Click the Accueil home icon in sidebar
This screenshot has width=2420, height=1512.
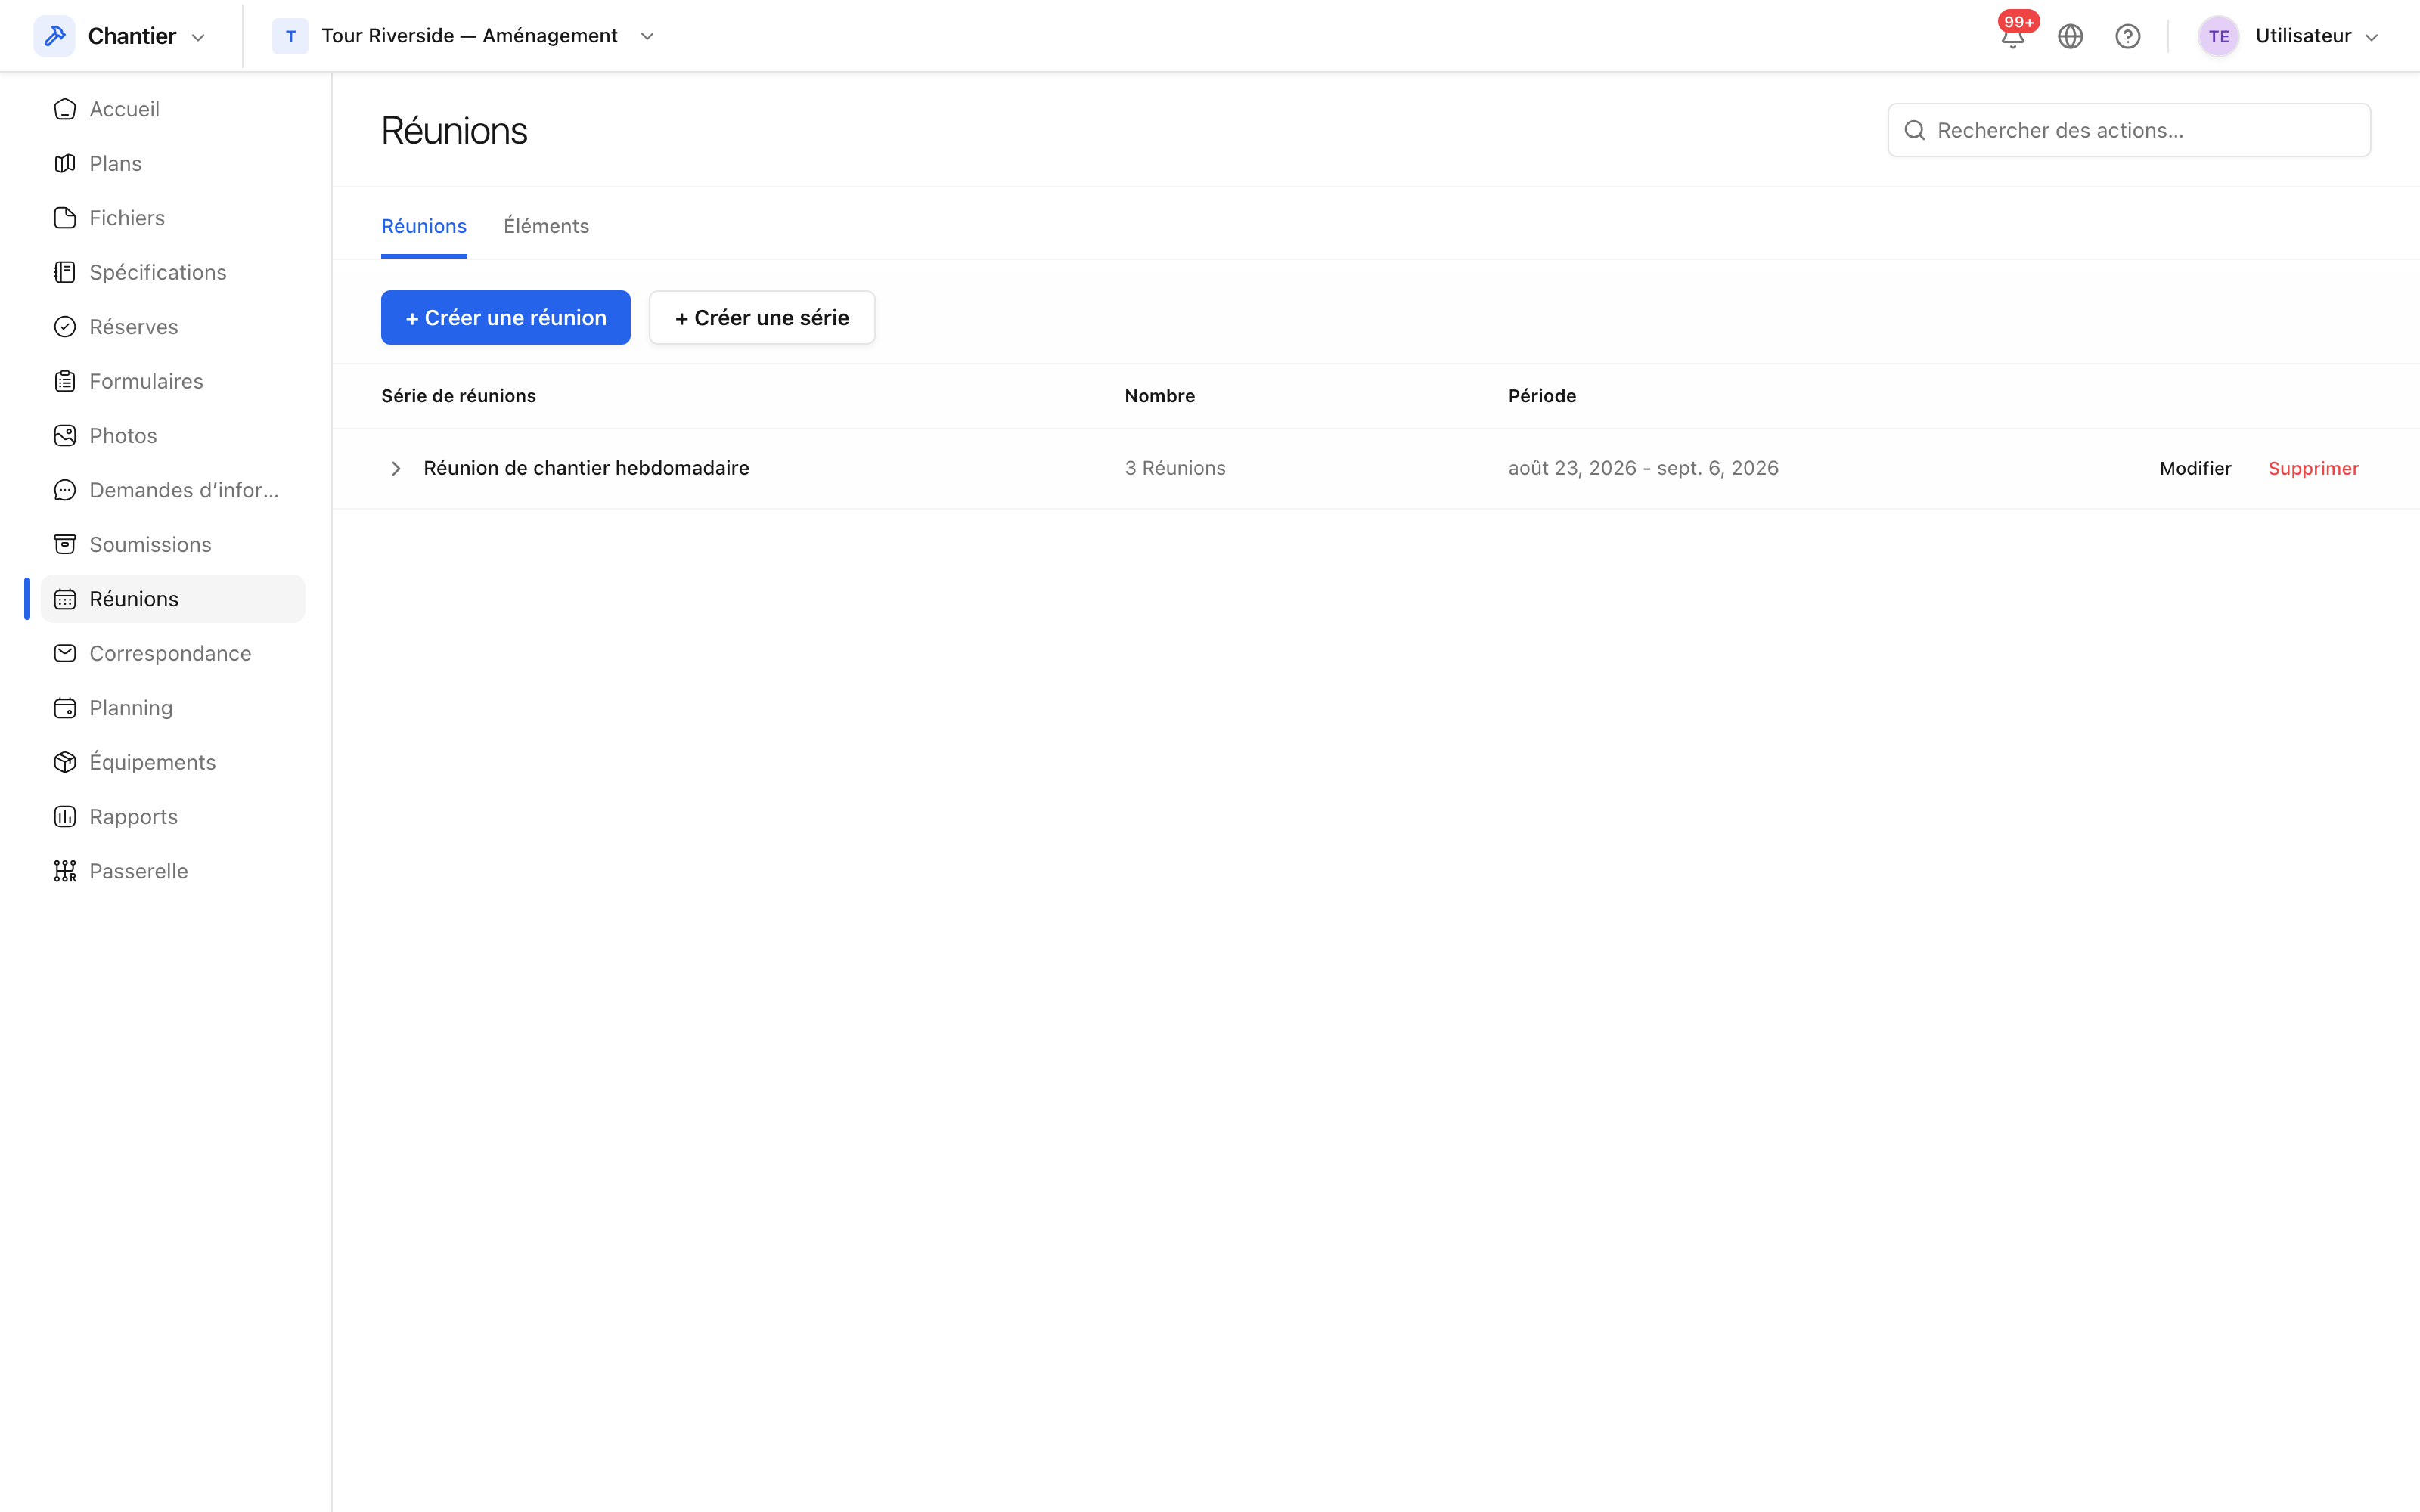65,109
